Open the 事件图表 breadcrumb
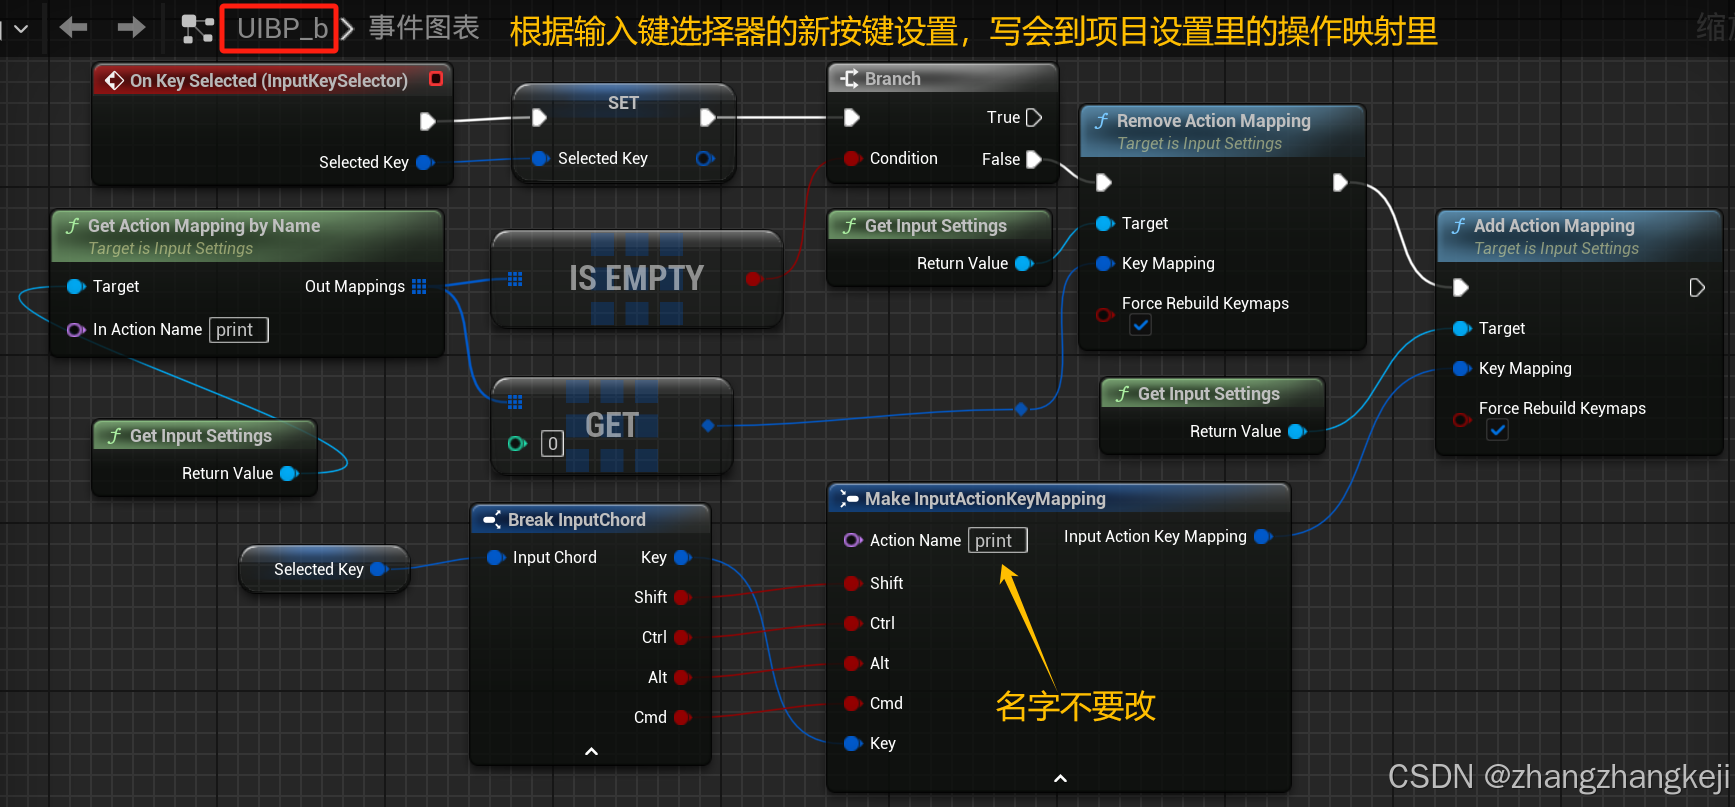 [x=424, y=28]
